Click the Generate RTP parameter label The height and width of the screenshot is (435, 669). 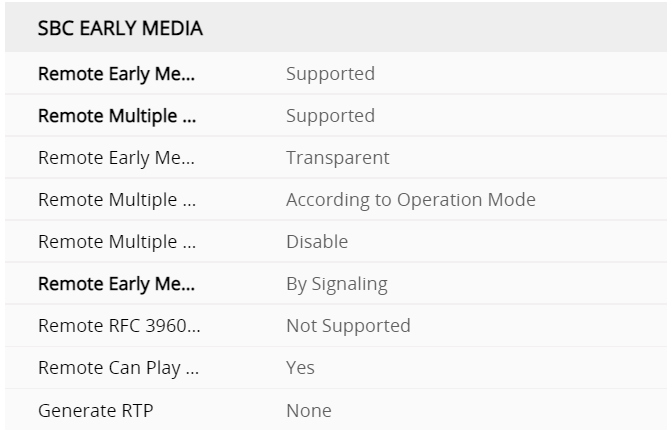96,411
